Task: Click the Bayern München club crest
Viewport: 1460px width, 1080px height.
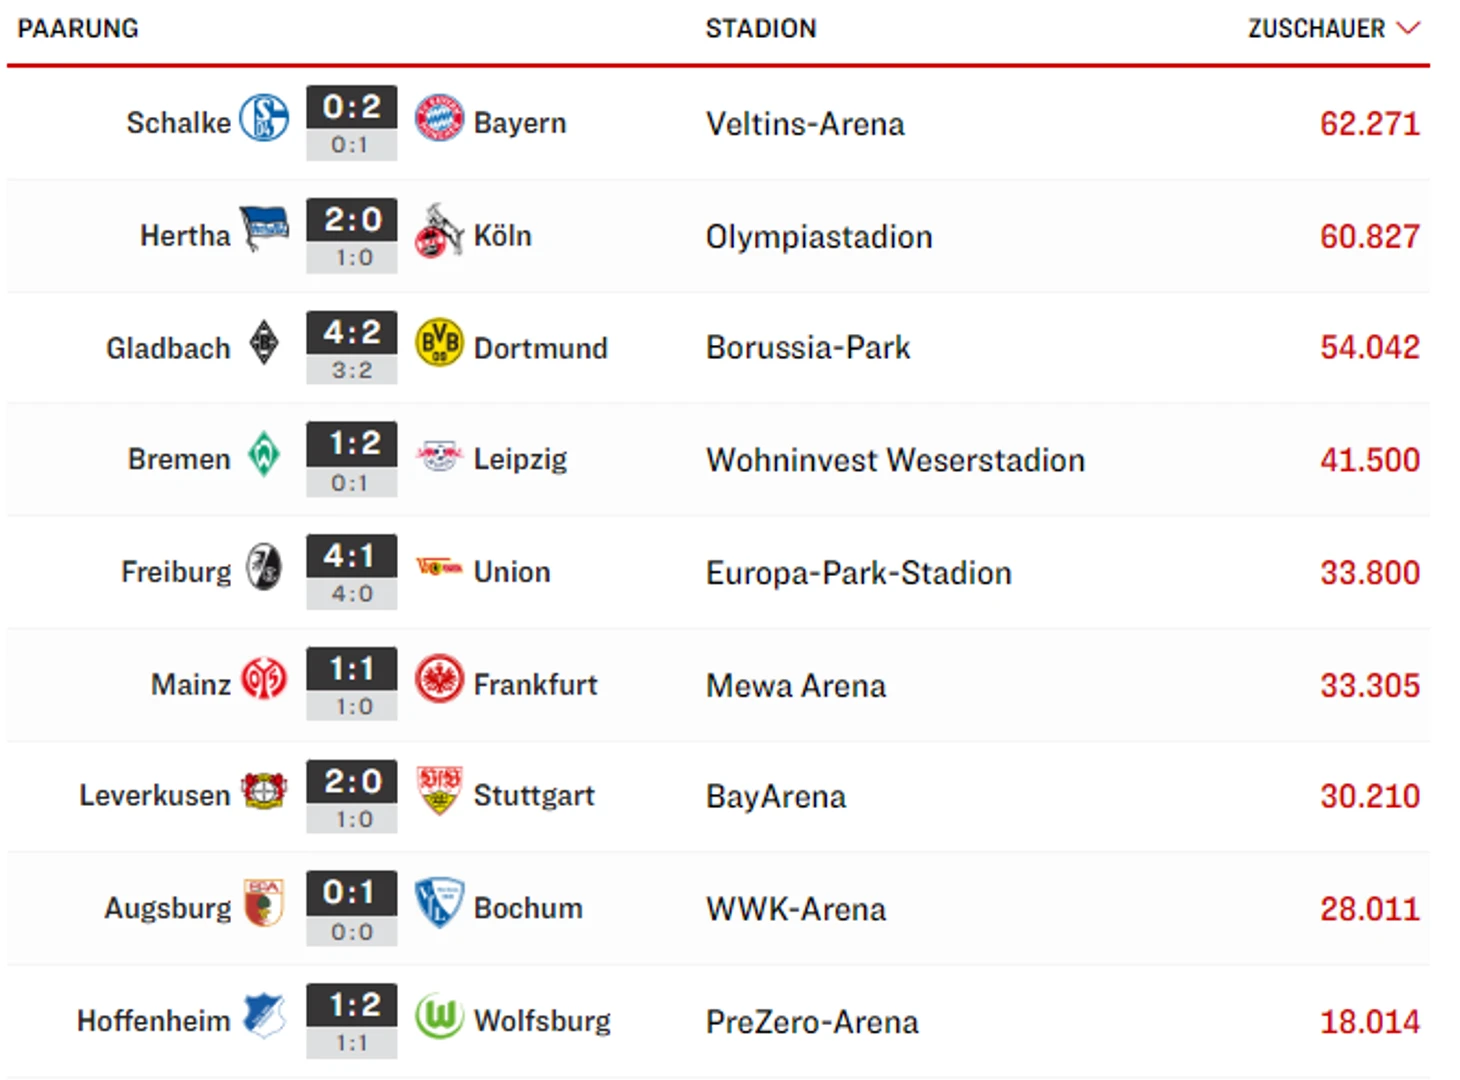Action: point(439,118)
